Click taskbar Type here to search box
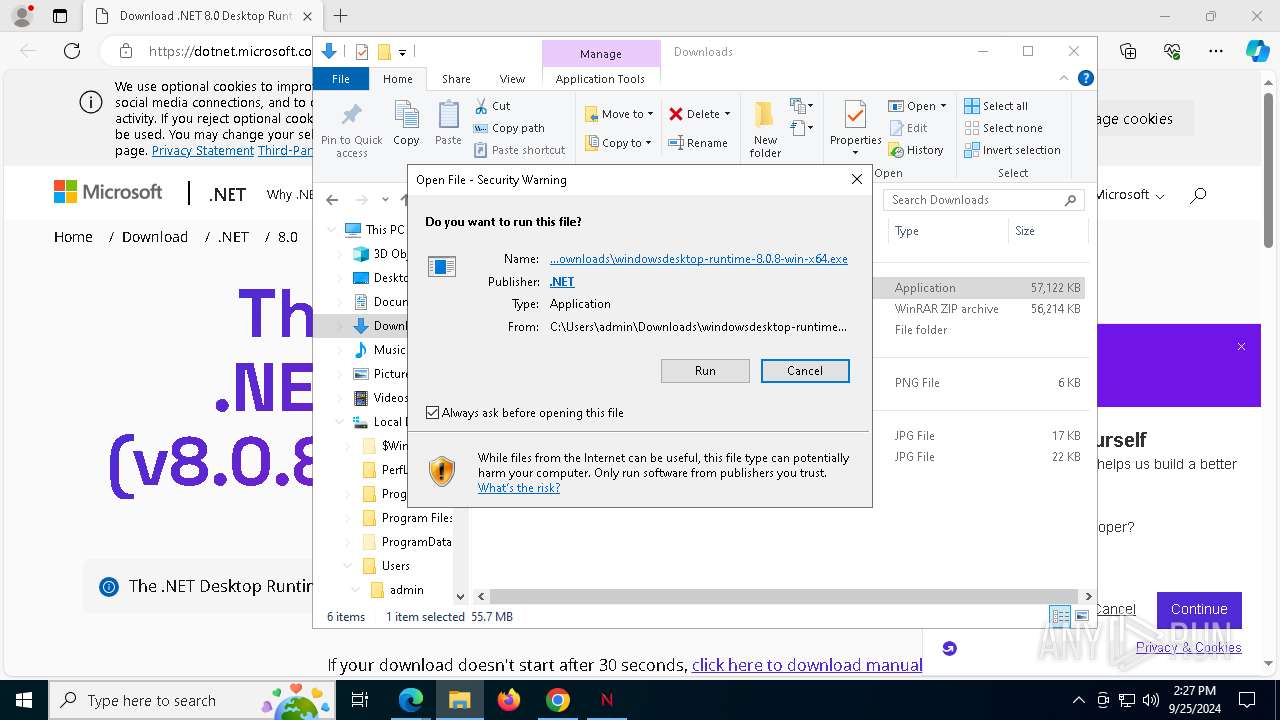This screenshot has width=1280, height=720. 191,700
